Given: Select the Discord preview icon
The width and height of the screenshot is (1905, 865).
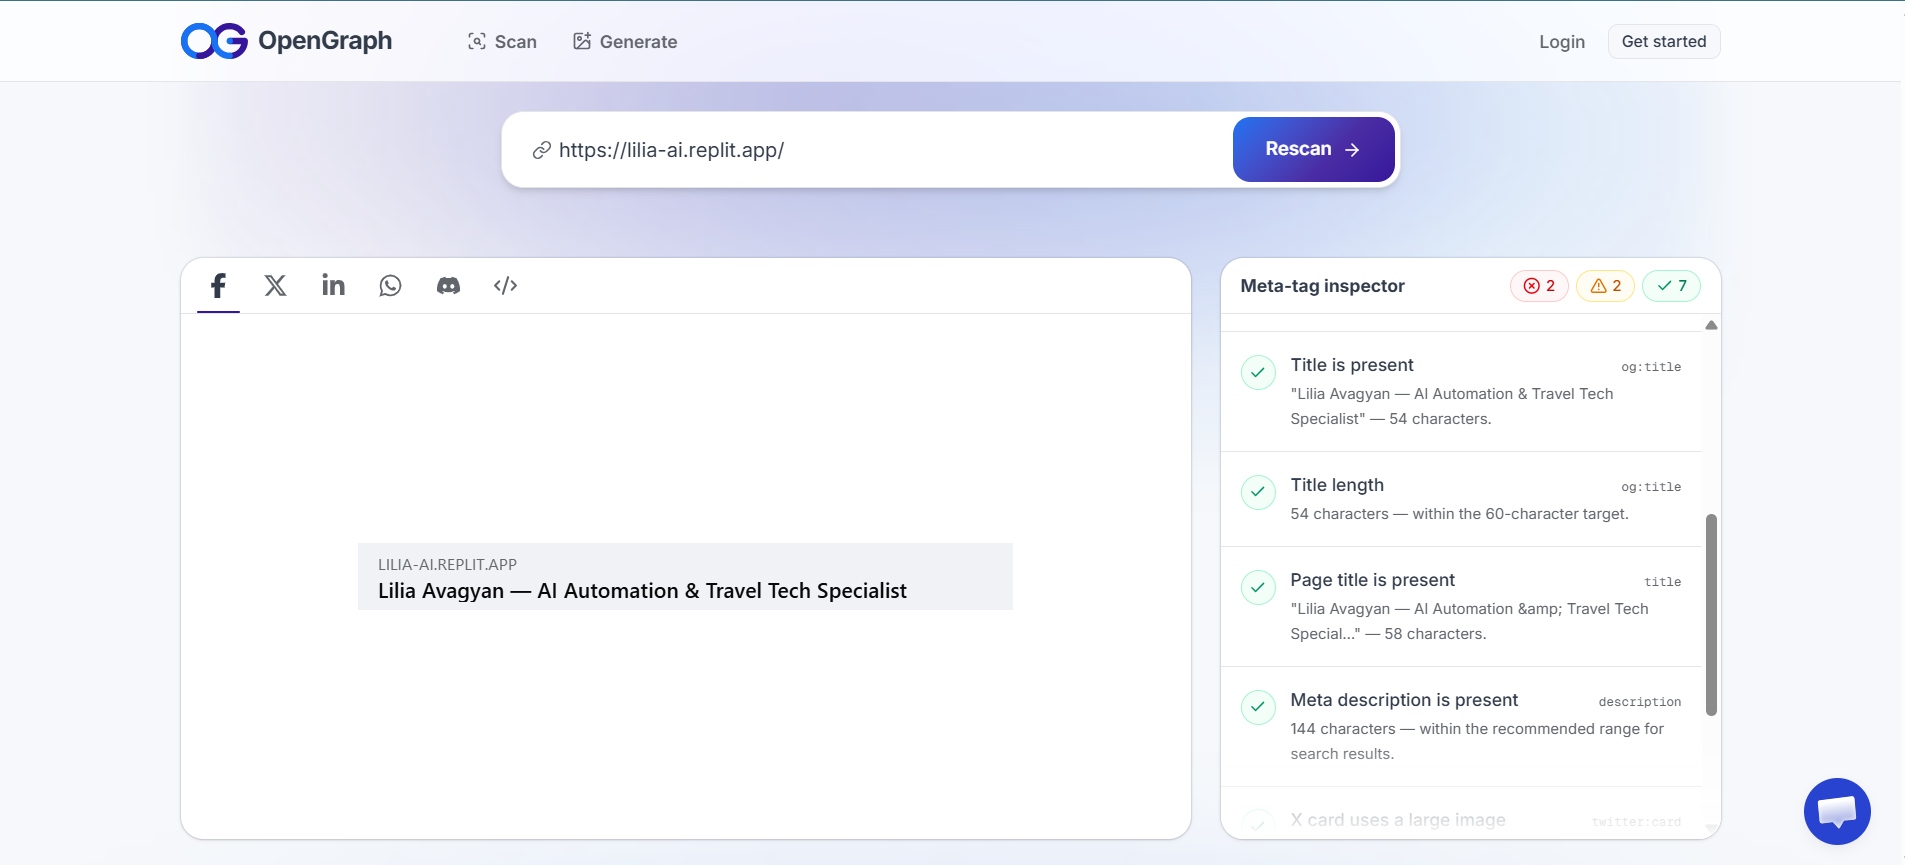Looking at the screenshot, I should 448,286.
